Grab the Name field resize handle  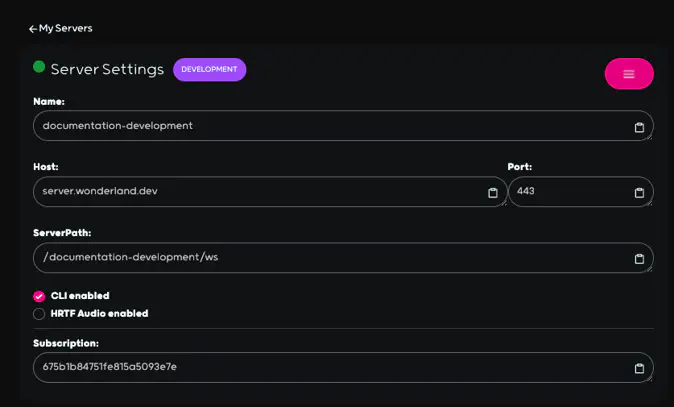tap(650, 138)
